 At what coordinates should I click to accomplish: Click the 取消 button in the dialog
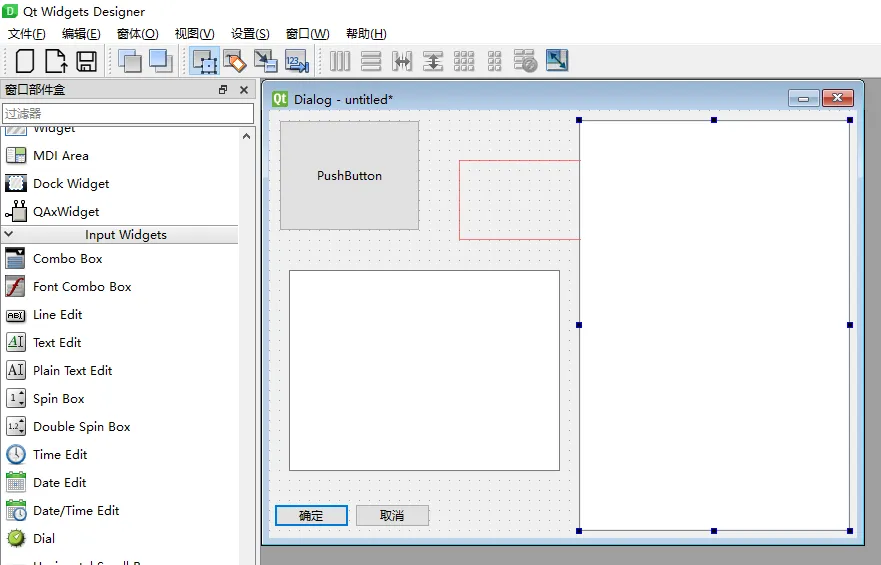(x=392, y=516)
